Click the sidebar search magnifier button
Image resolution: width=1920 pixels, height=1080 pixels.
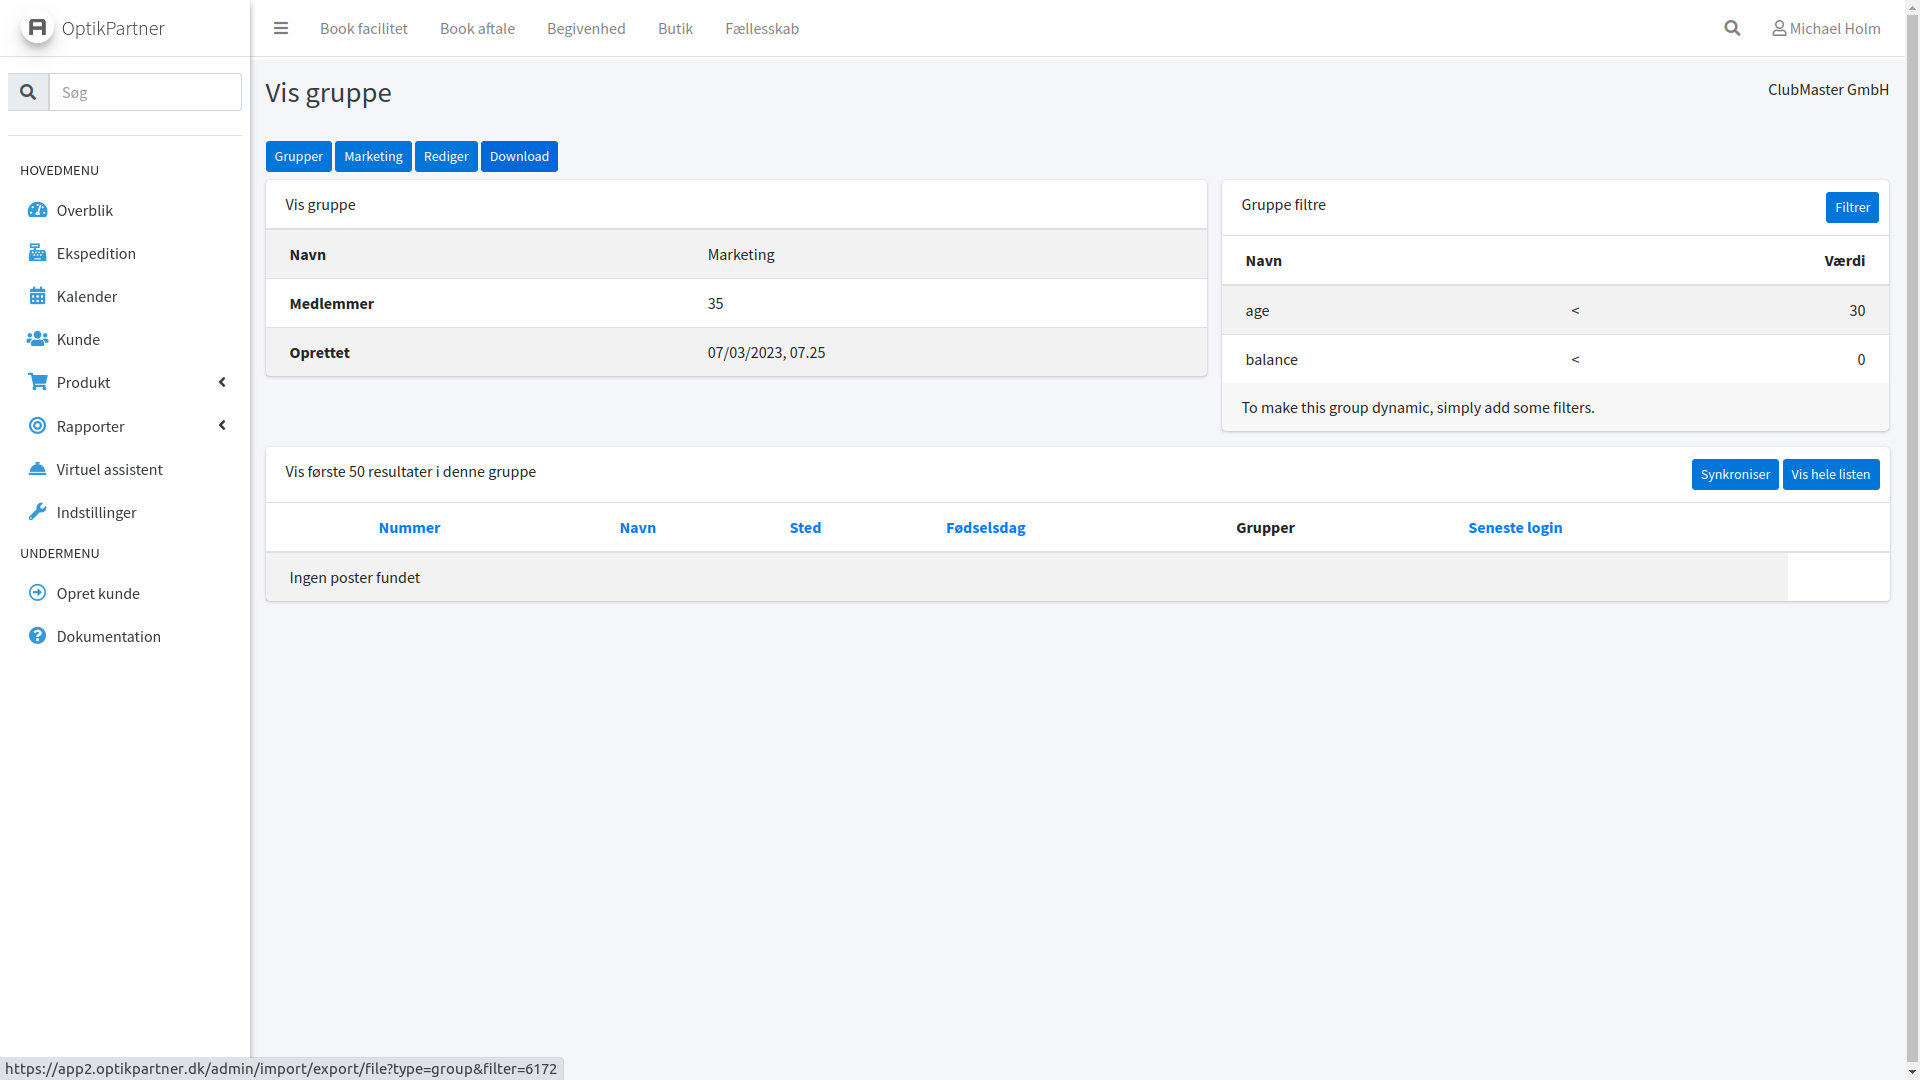pyautogui.click(x=28, y=92)
